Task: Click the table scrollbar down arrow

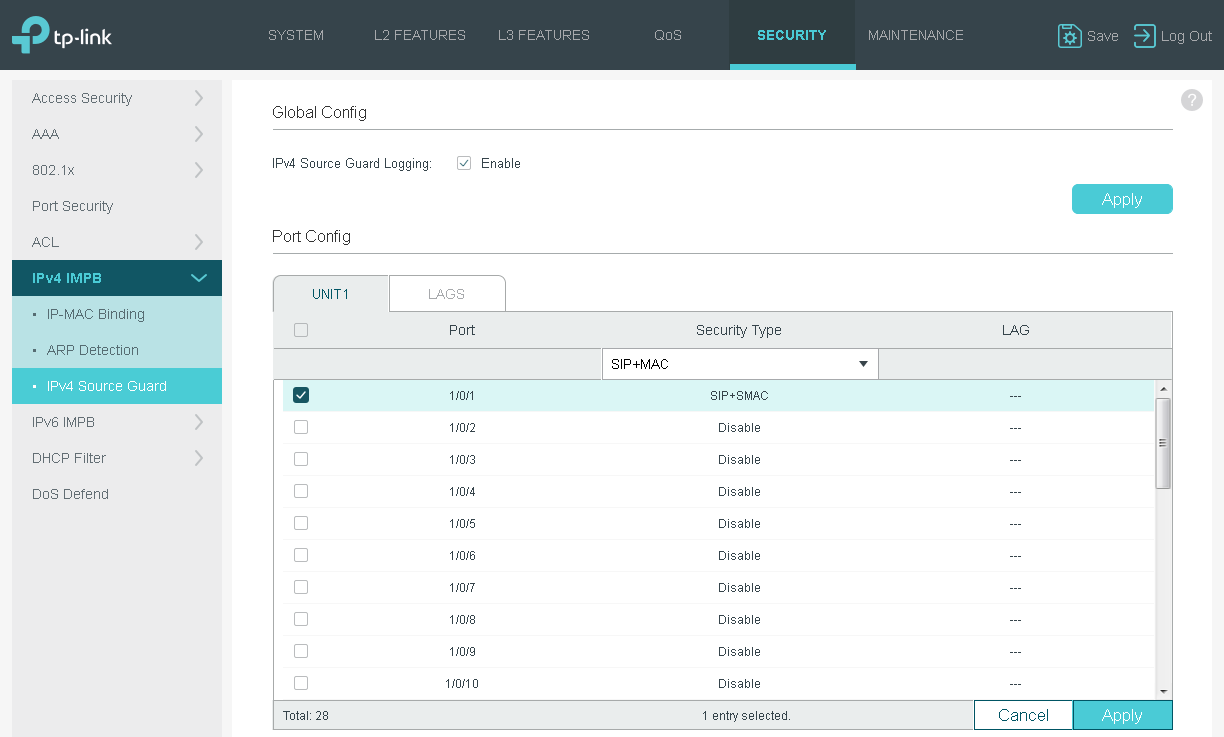Action: click(x=1163, y=691)
